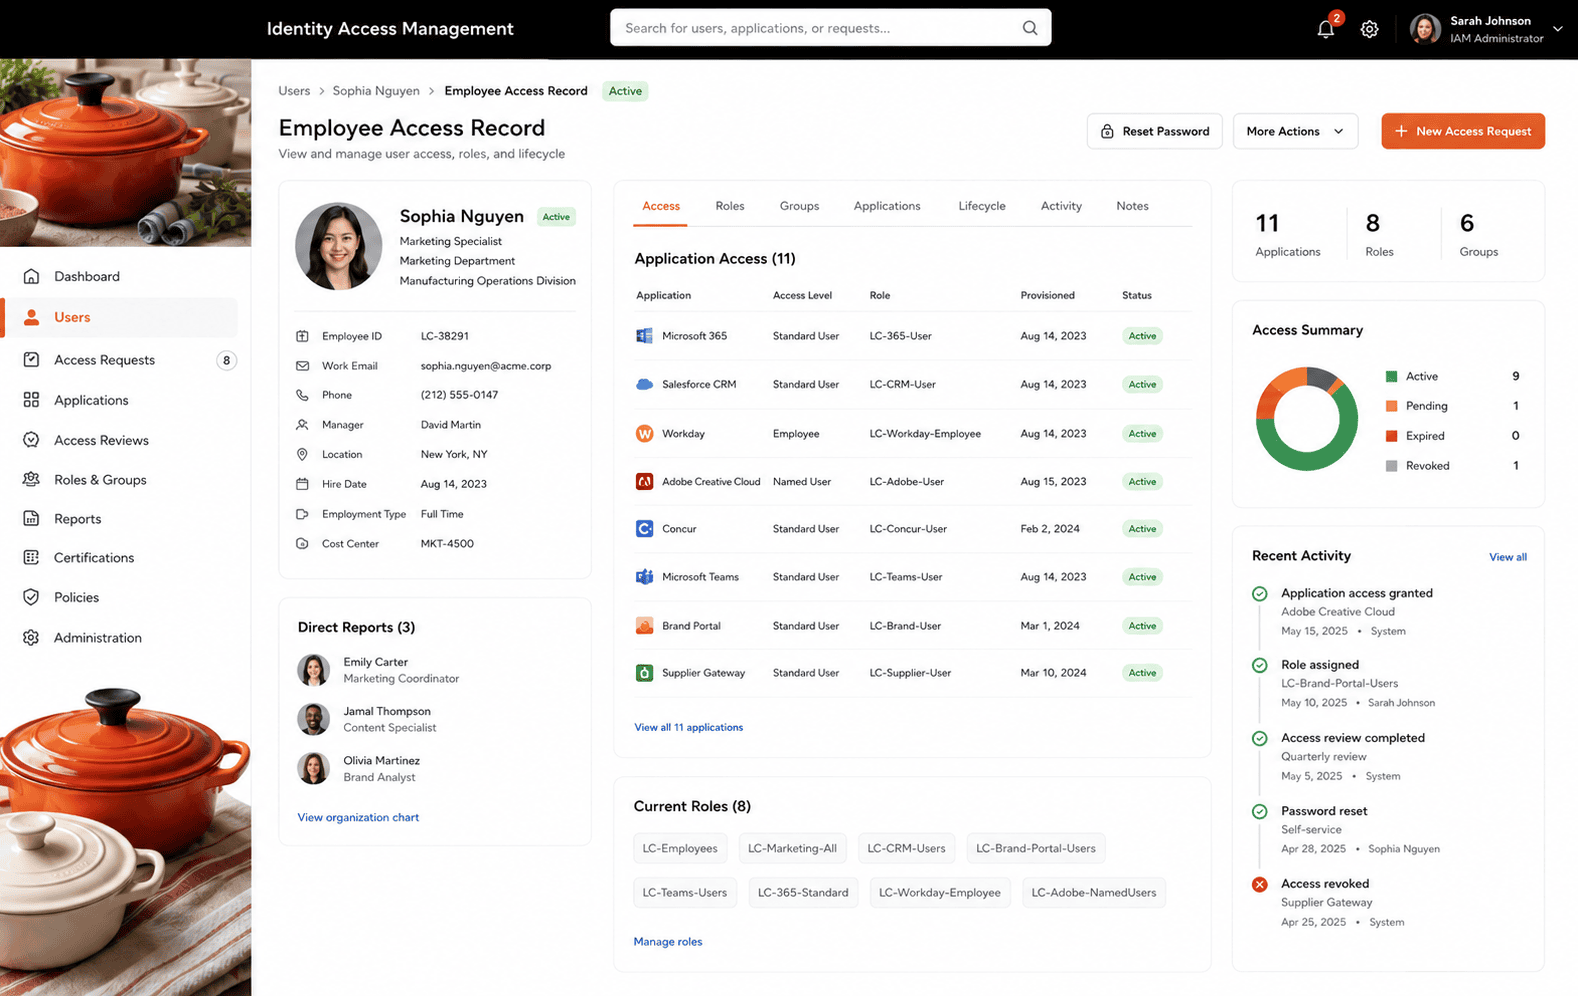Open View all 11 applications link

click(688, 727)
